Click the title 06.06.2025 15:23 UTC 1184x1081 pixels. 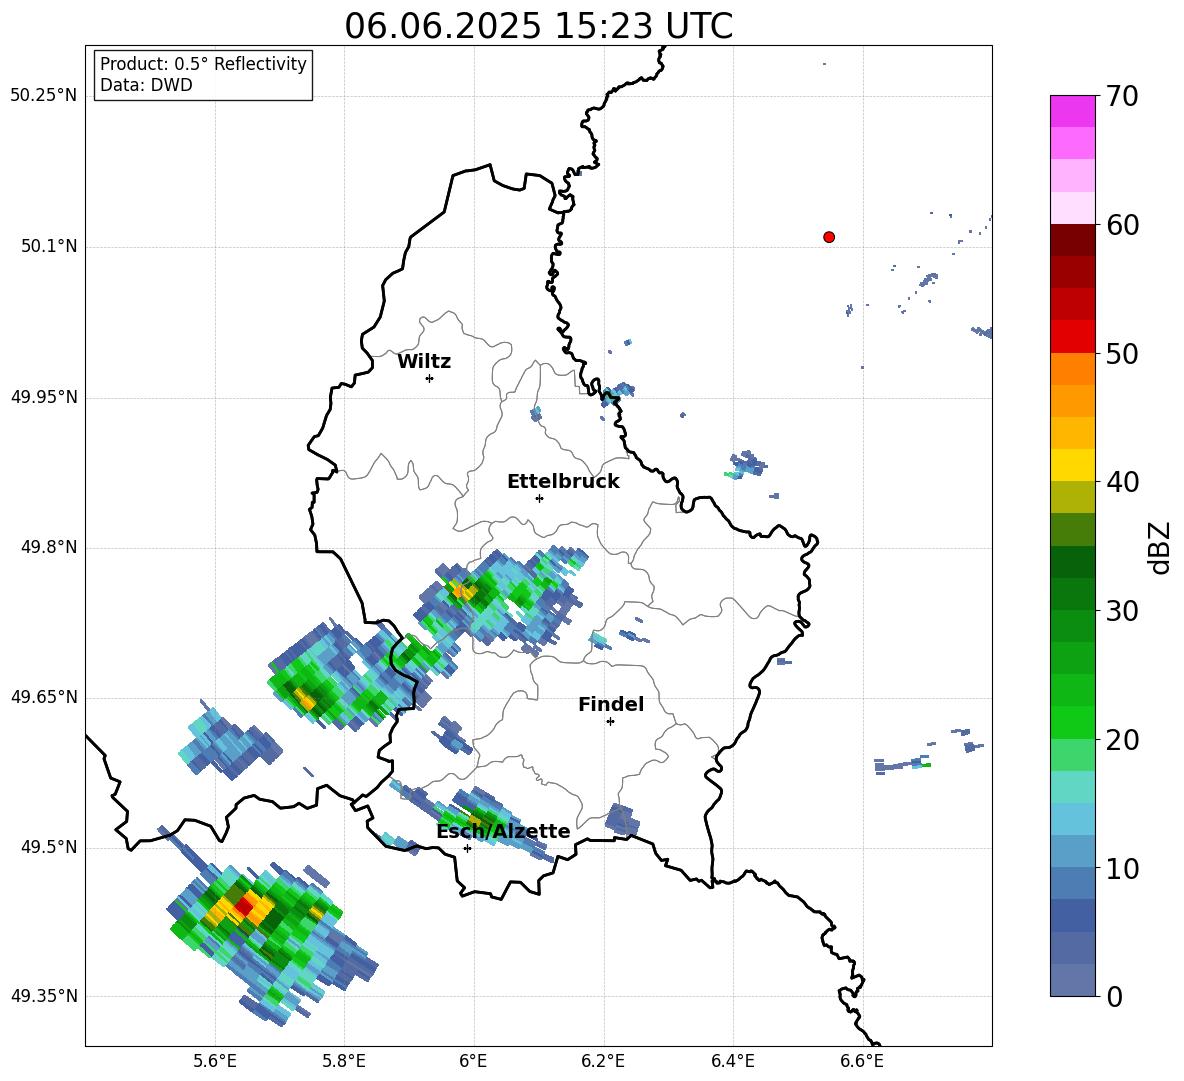click(538, 26)
